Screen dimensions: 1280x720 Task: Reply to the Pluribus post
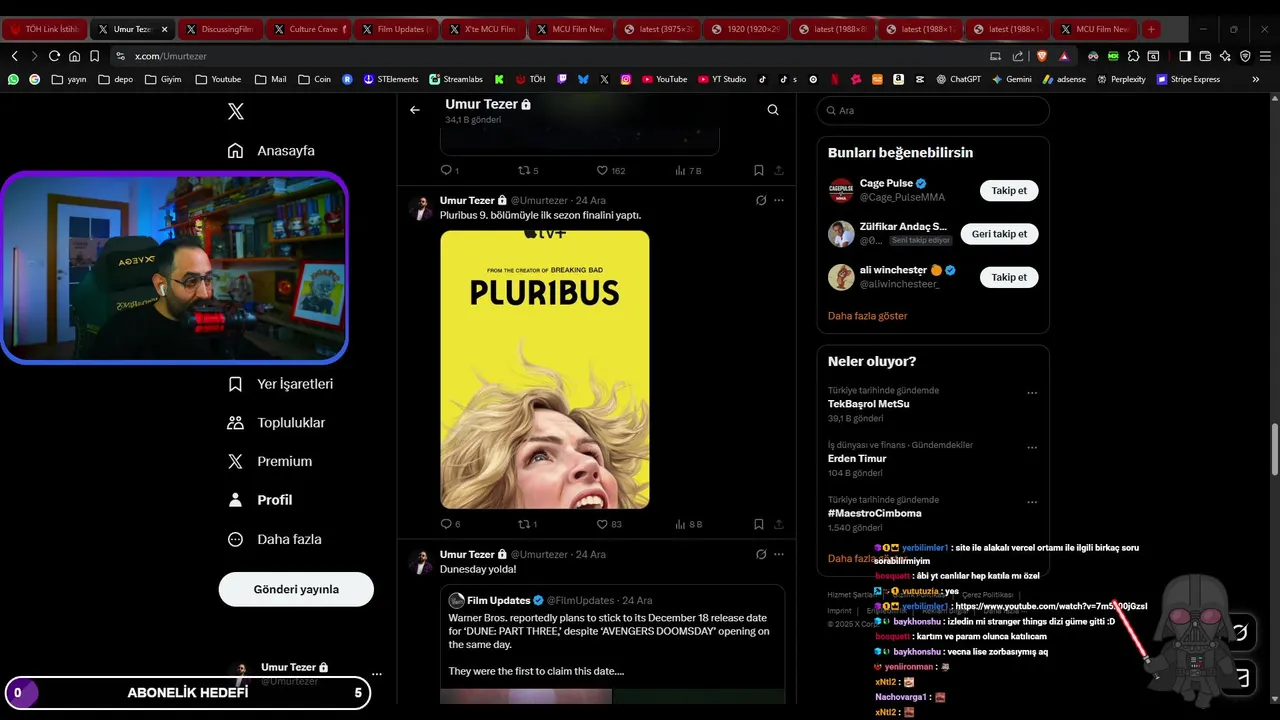(x=450, y=524)
